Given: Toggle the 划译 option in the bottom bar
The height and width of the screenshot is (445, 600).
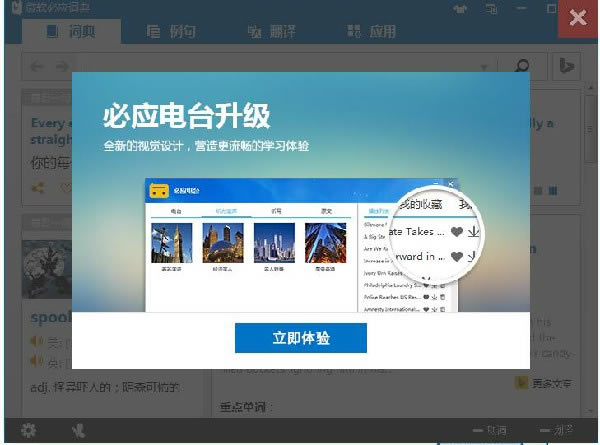Looking at the screenshot, I should pyautogui.click(x=557, y=431).
